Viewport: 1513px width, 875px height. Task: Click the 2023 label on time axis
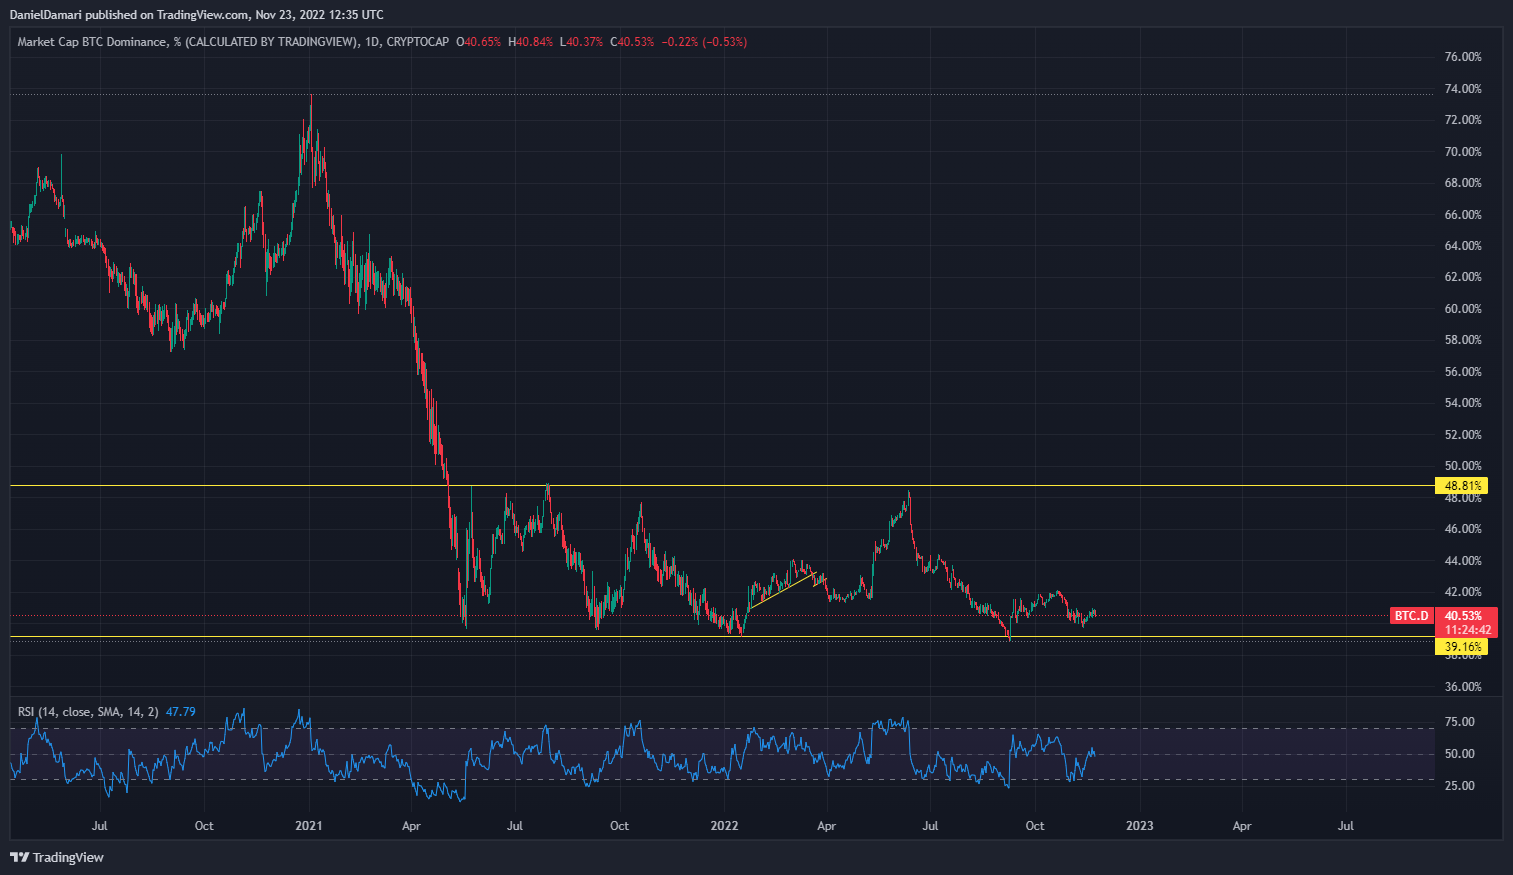(1139, 826)
